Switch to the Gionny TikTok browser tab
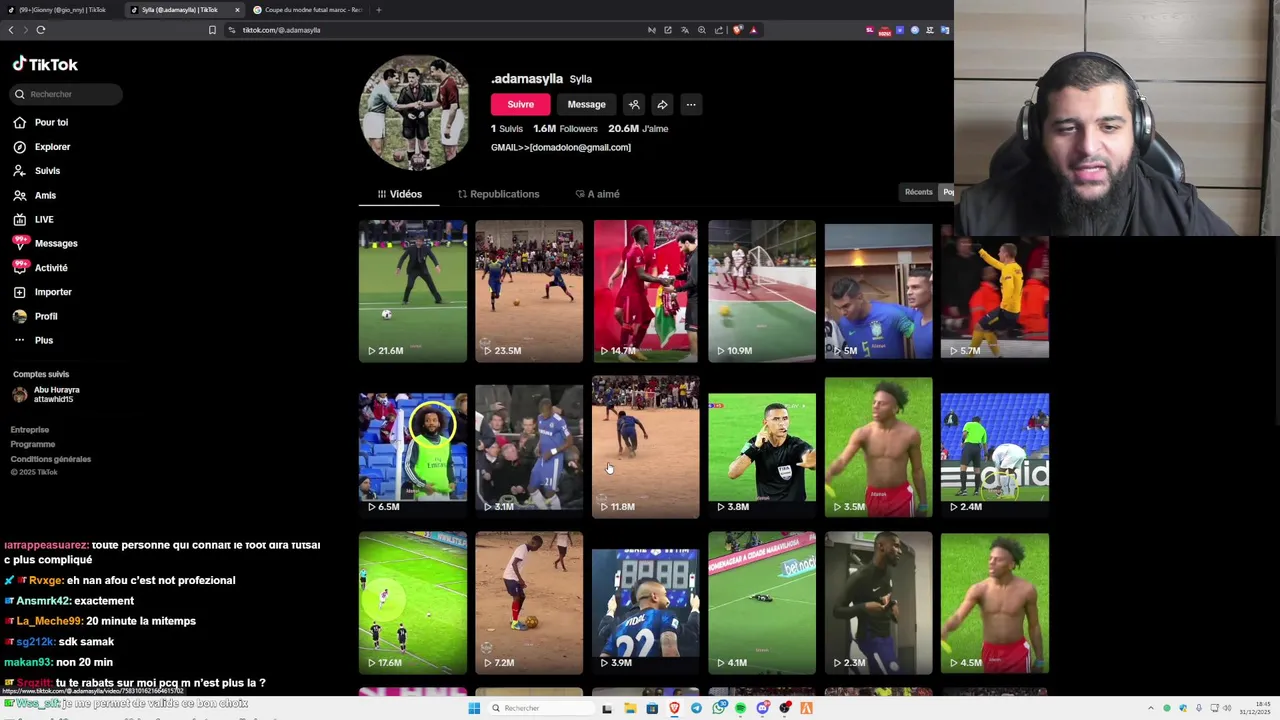The width and height of the screenshot is (1280, 720). (x=62, y=10)
